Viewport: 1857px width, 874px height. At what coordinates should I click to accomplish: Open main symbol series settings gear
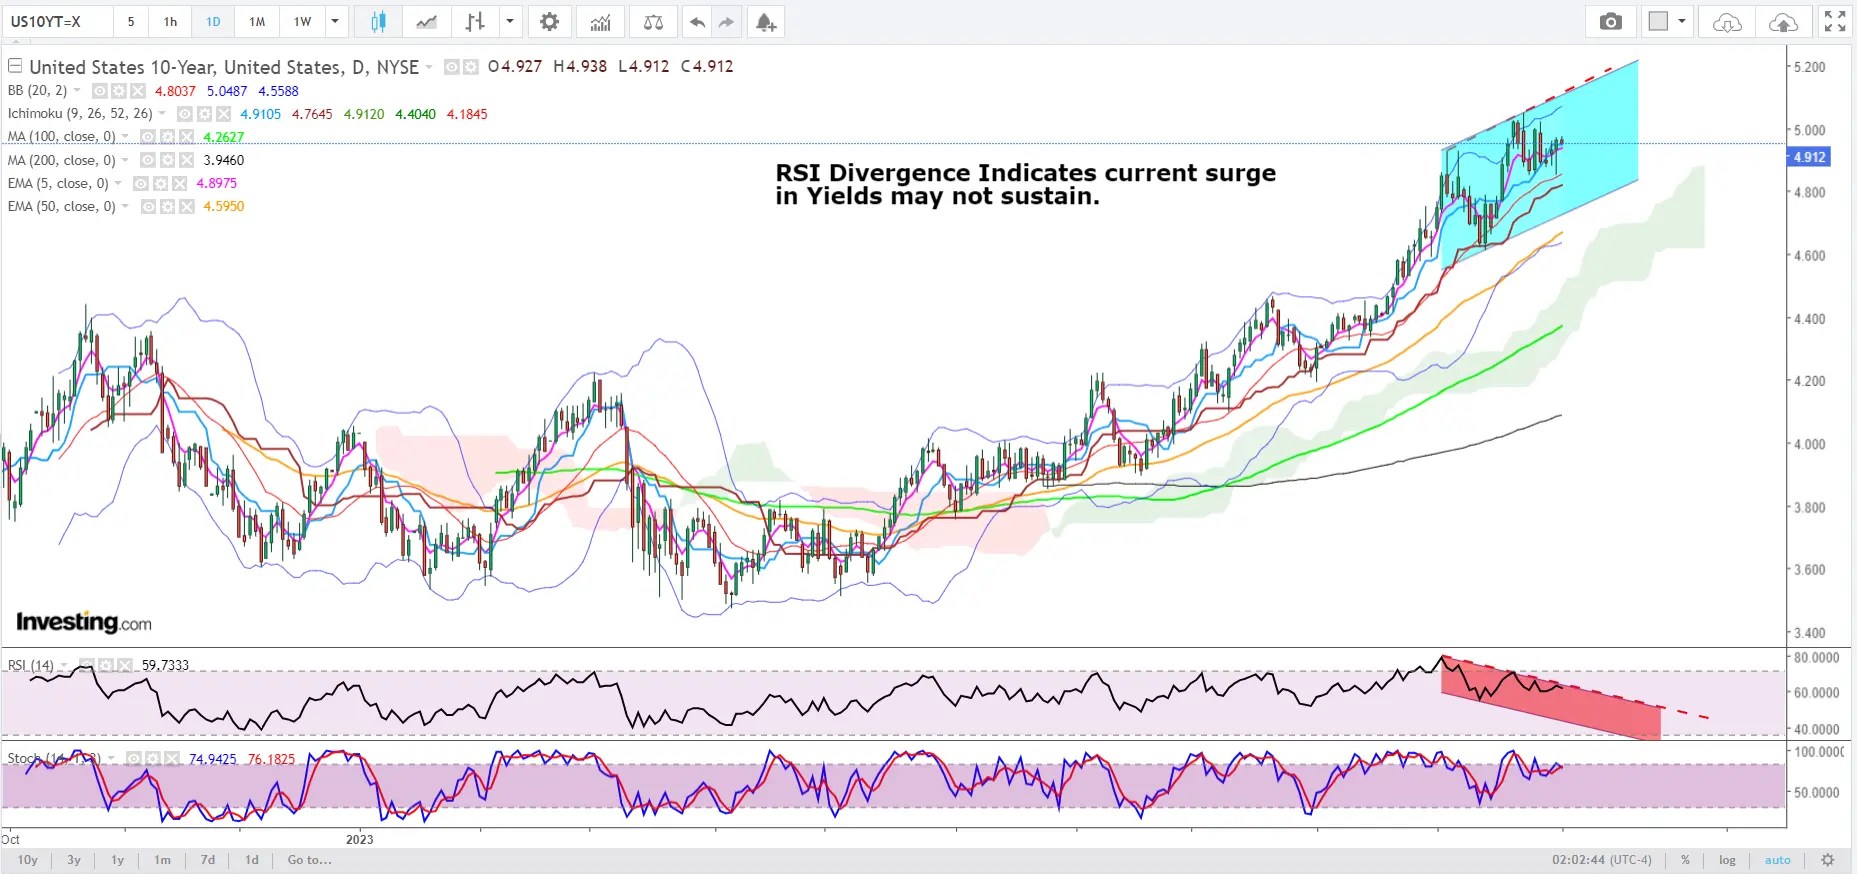click(x=470, y=67)
